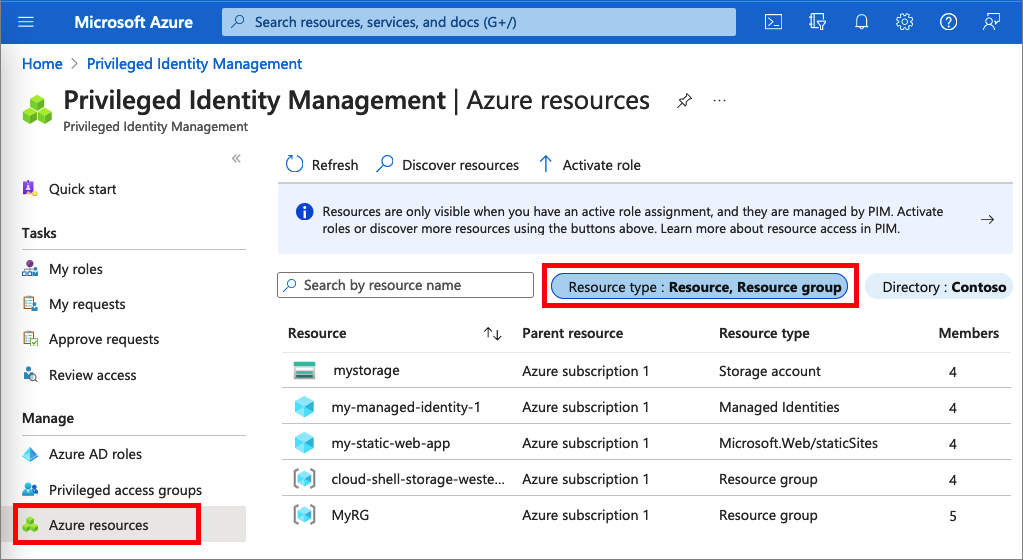The height and width of the screenshot is (560, 1023).
Task: Click Storage account type cell
Action: pyautogui.click(x=770, y=371)
